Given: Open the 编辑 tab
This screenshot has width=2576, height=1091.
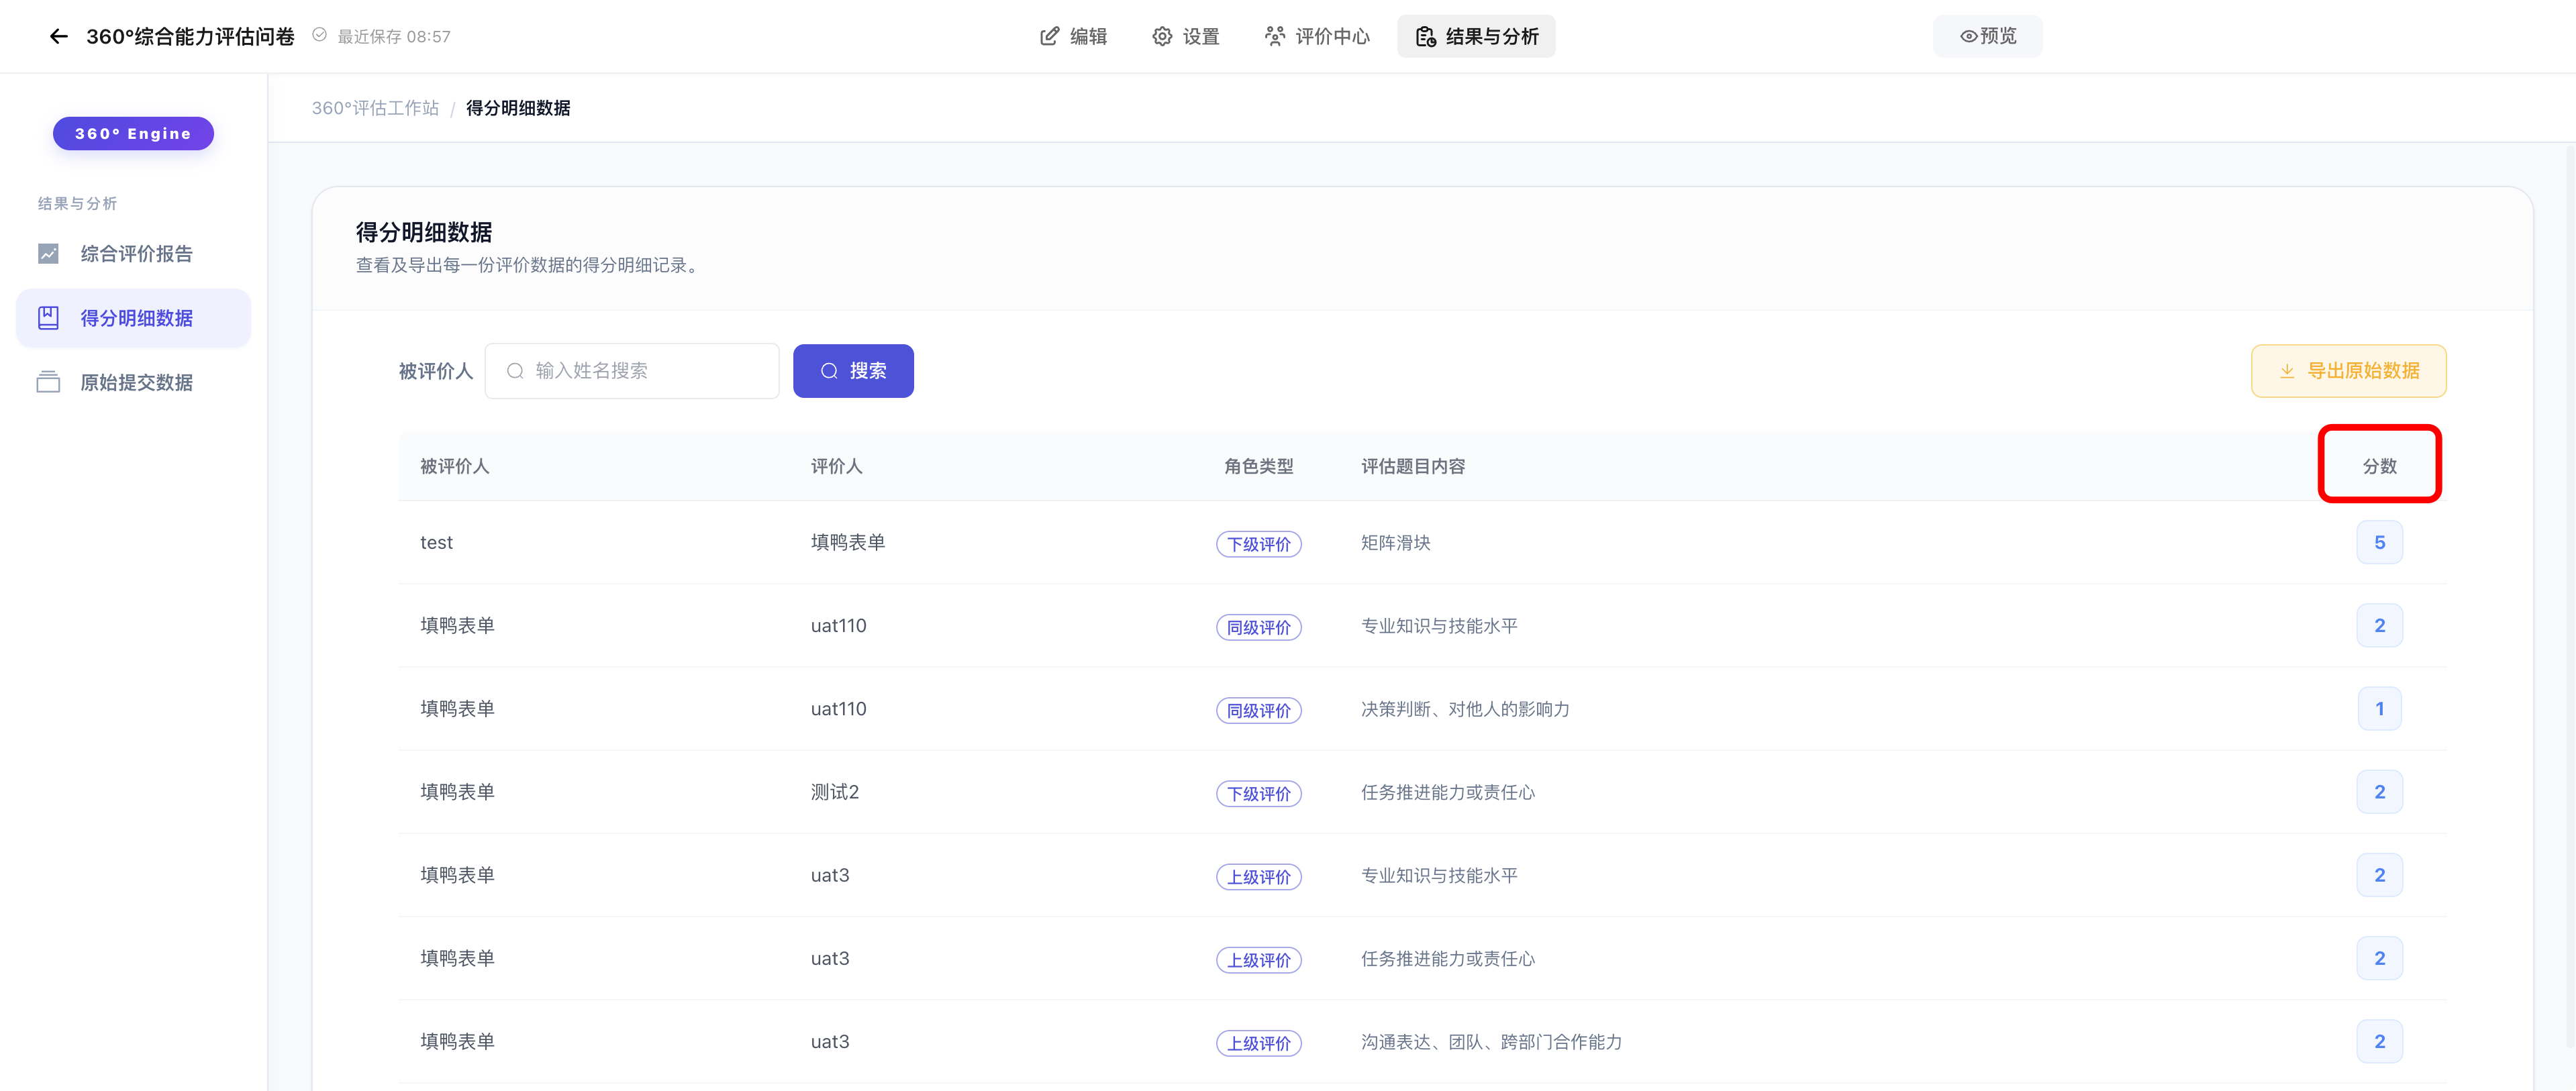Looking at the screenshot, I should point(1074,36).
